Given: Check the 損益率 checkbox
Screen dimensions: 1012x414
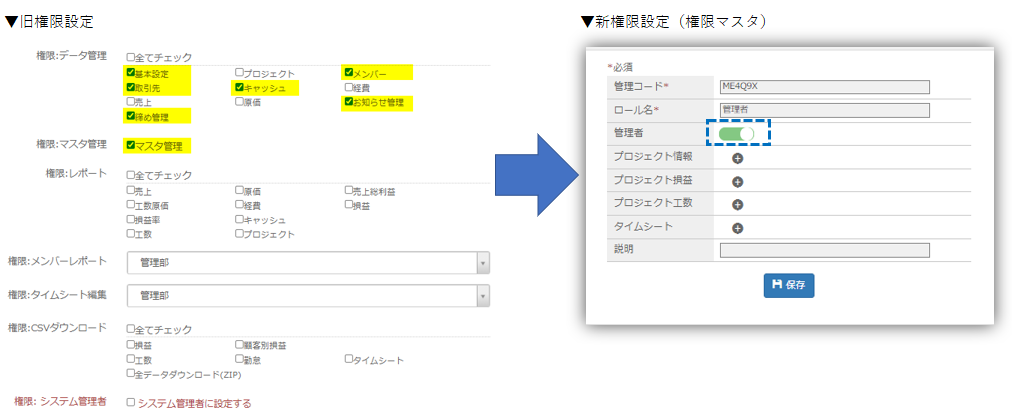Looking at the screenshot, I should (x=131, y=219).
